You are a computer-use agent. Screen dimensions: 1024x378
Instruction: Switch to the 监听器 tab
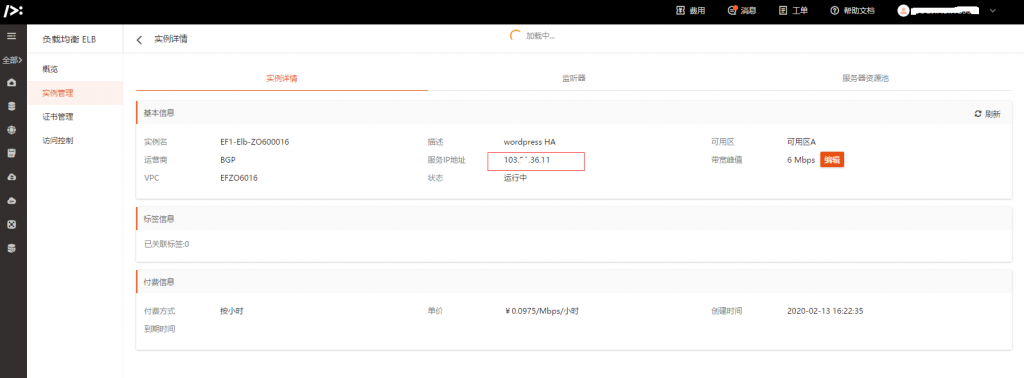click(573, 78)
